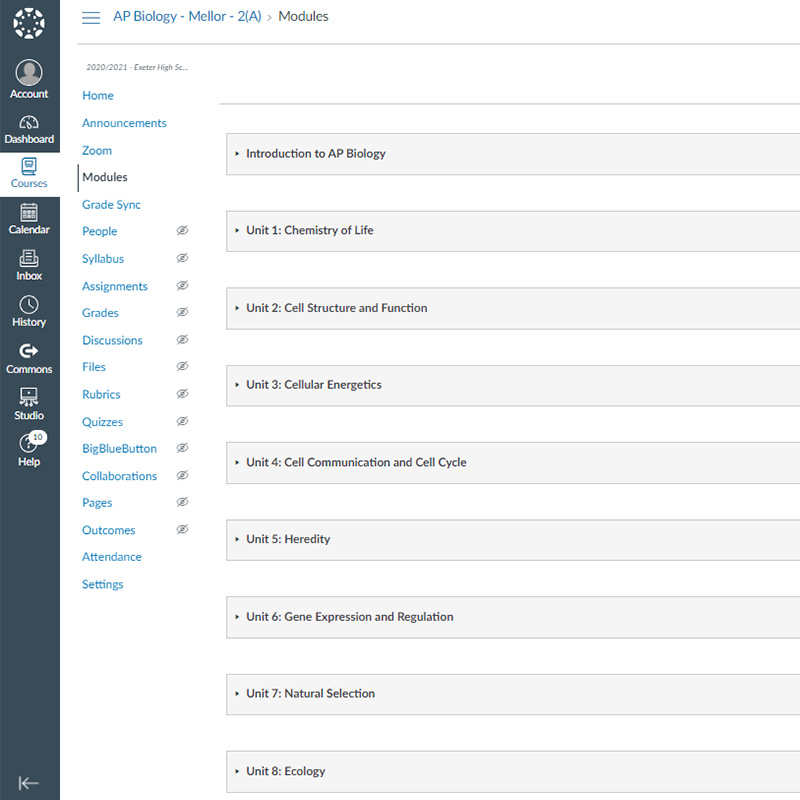Open the History clock icon
This screenshot has height=800, width=800.
29,305
